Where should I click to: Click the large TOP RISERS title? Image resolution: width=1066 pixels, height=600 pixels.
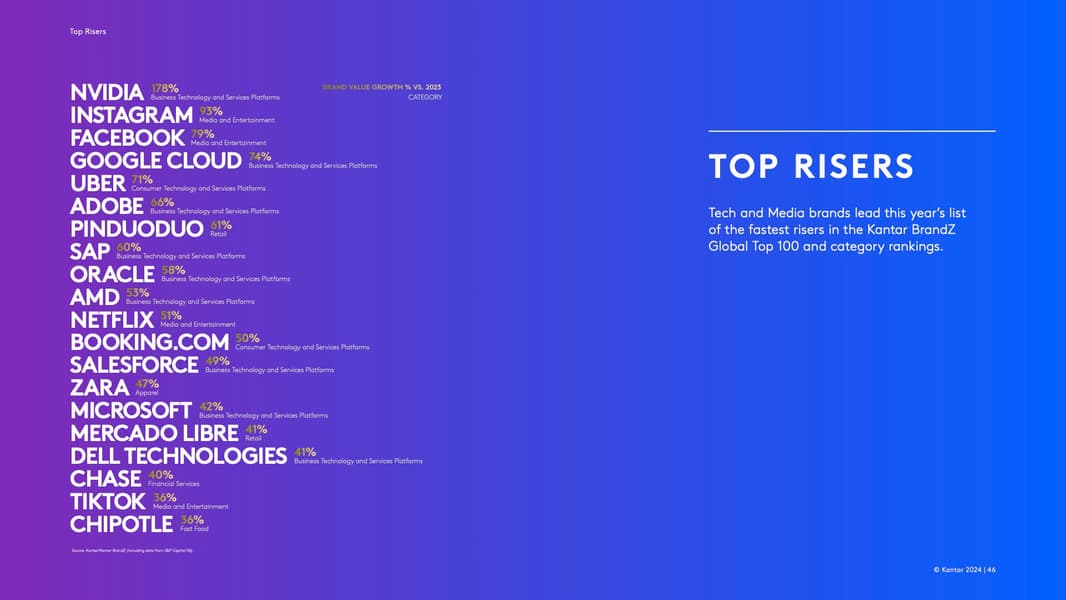[811, 166]
